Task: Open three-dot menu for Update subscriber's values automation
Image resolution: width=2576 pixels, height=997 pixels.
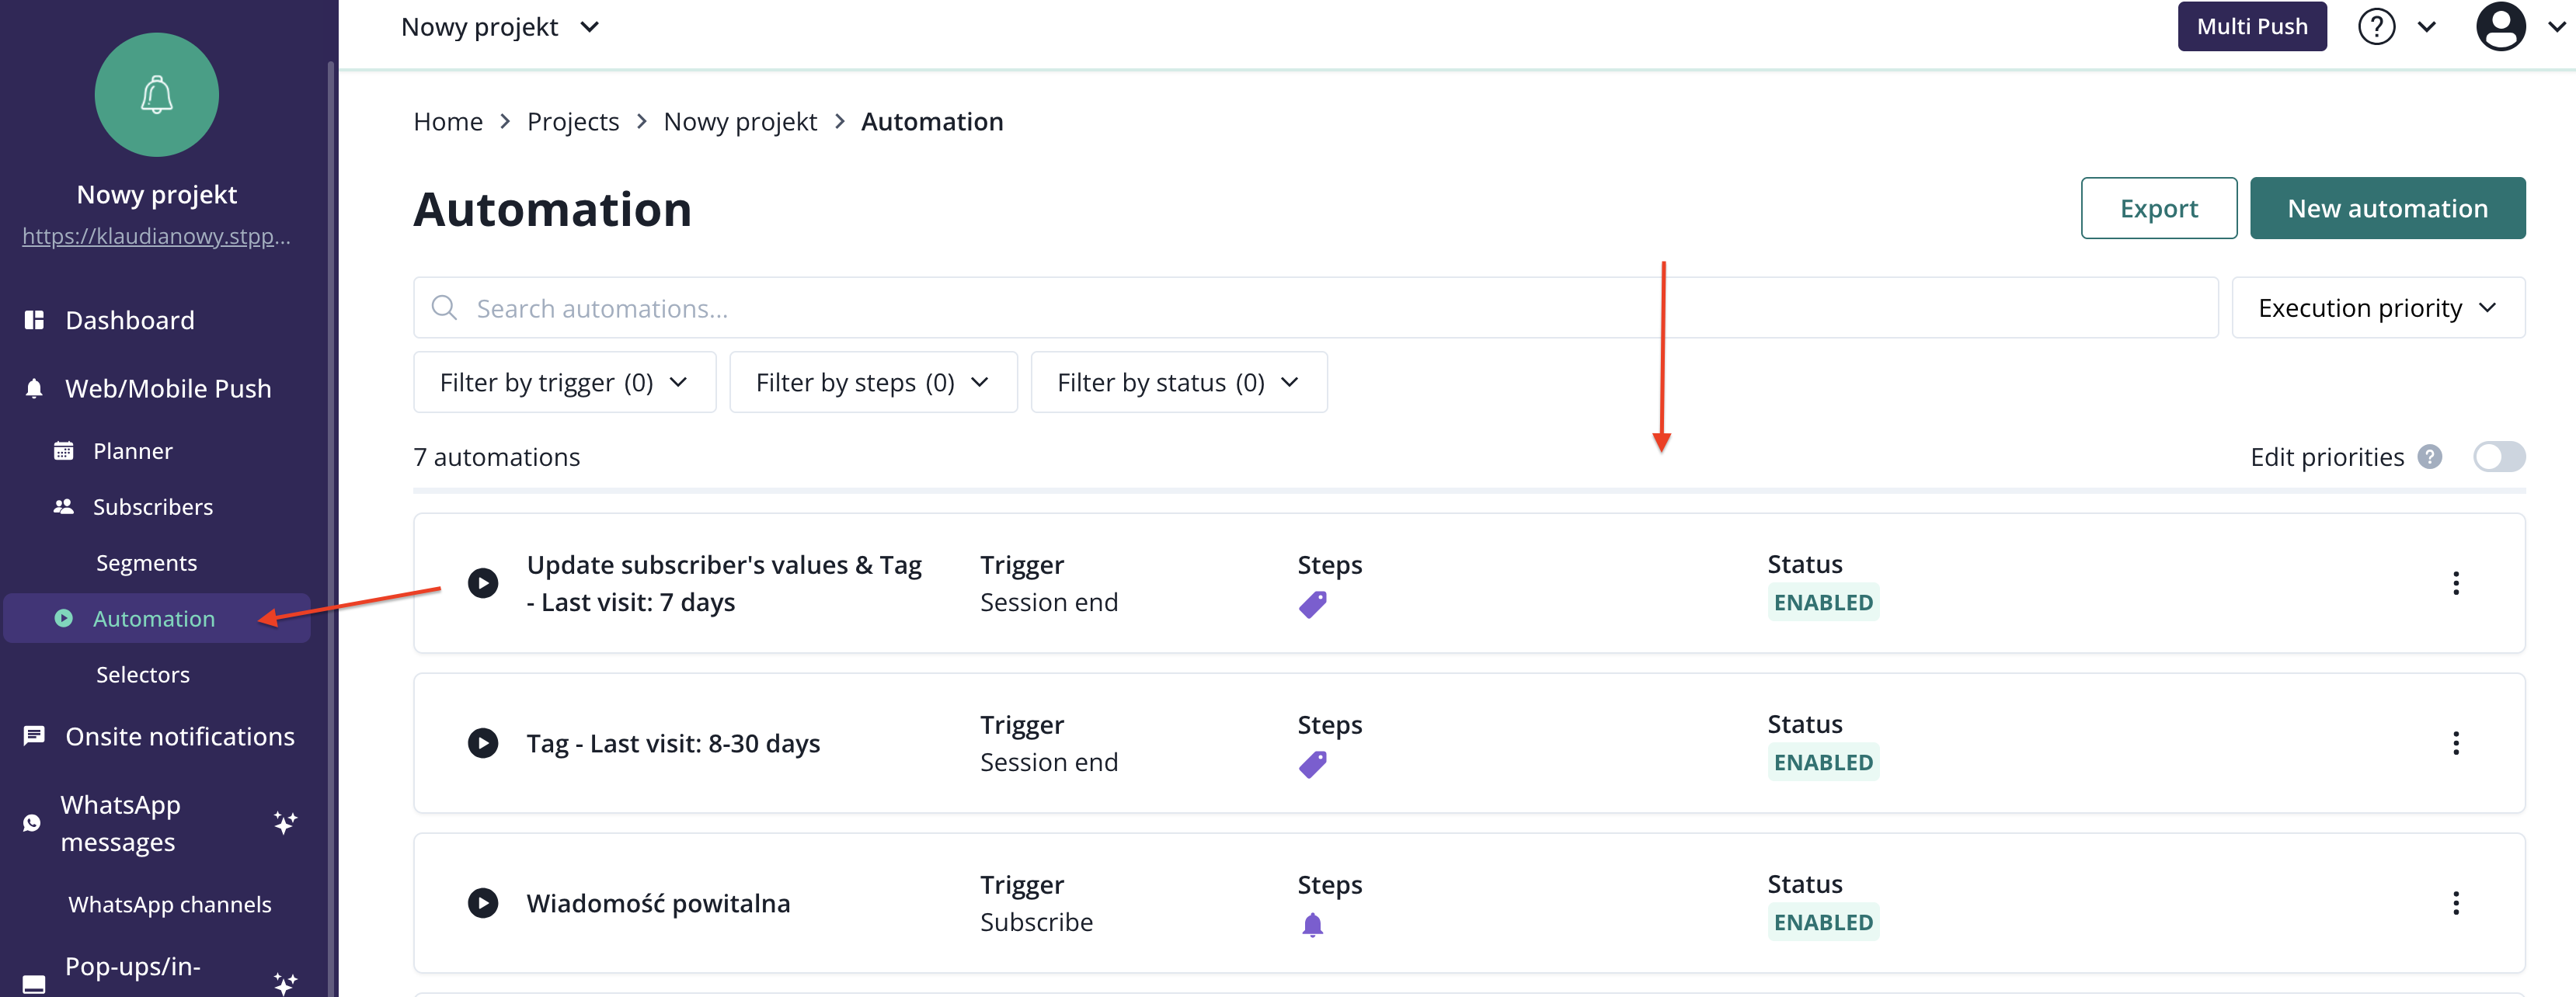Action: (x=2455, y=583)
